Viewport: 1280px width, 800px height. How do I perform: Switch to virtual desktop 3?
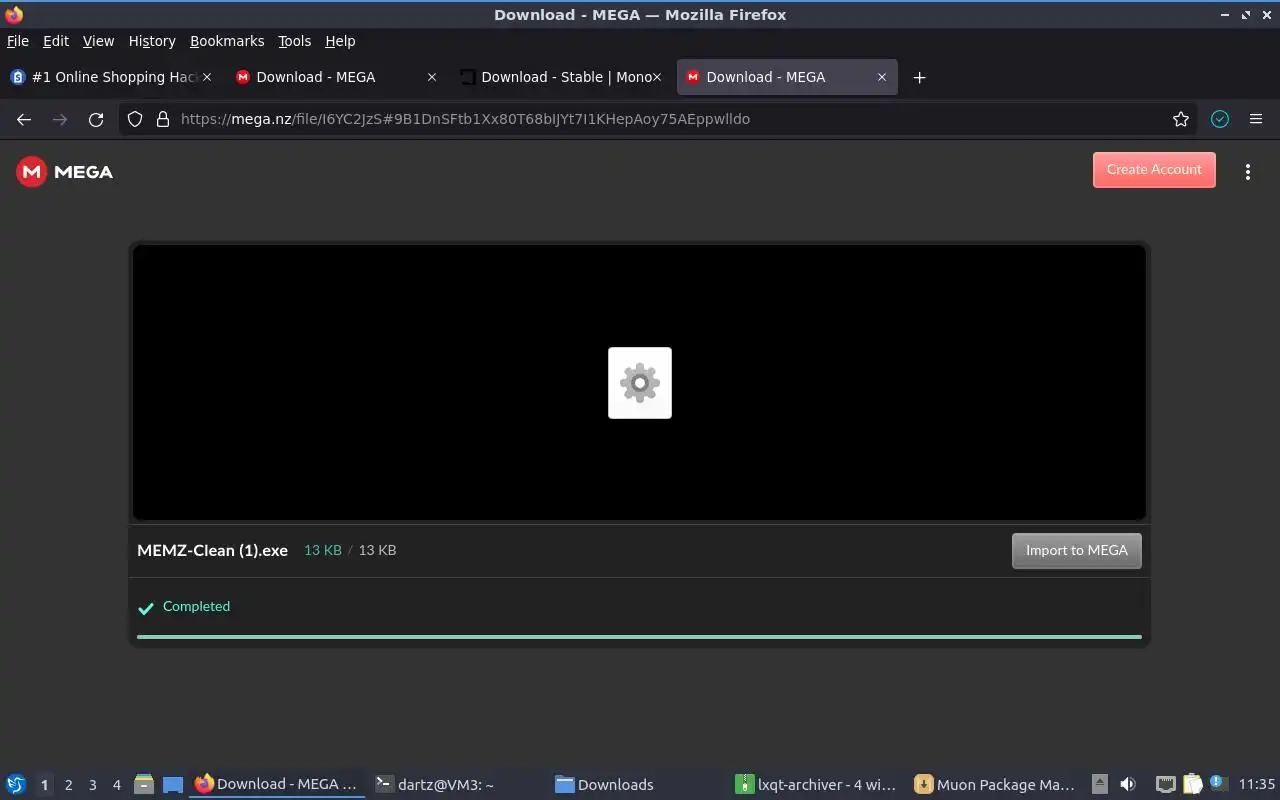[92, 785]
